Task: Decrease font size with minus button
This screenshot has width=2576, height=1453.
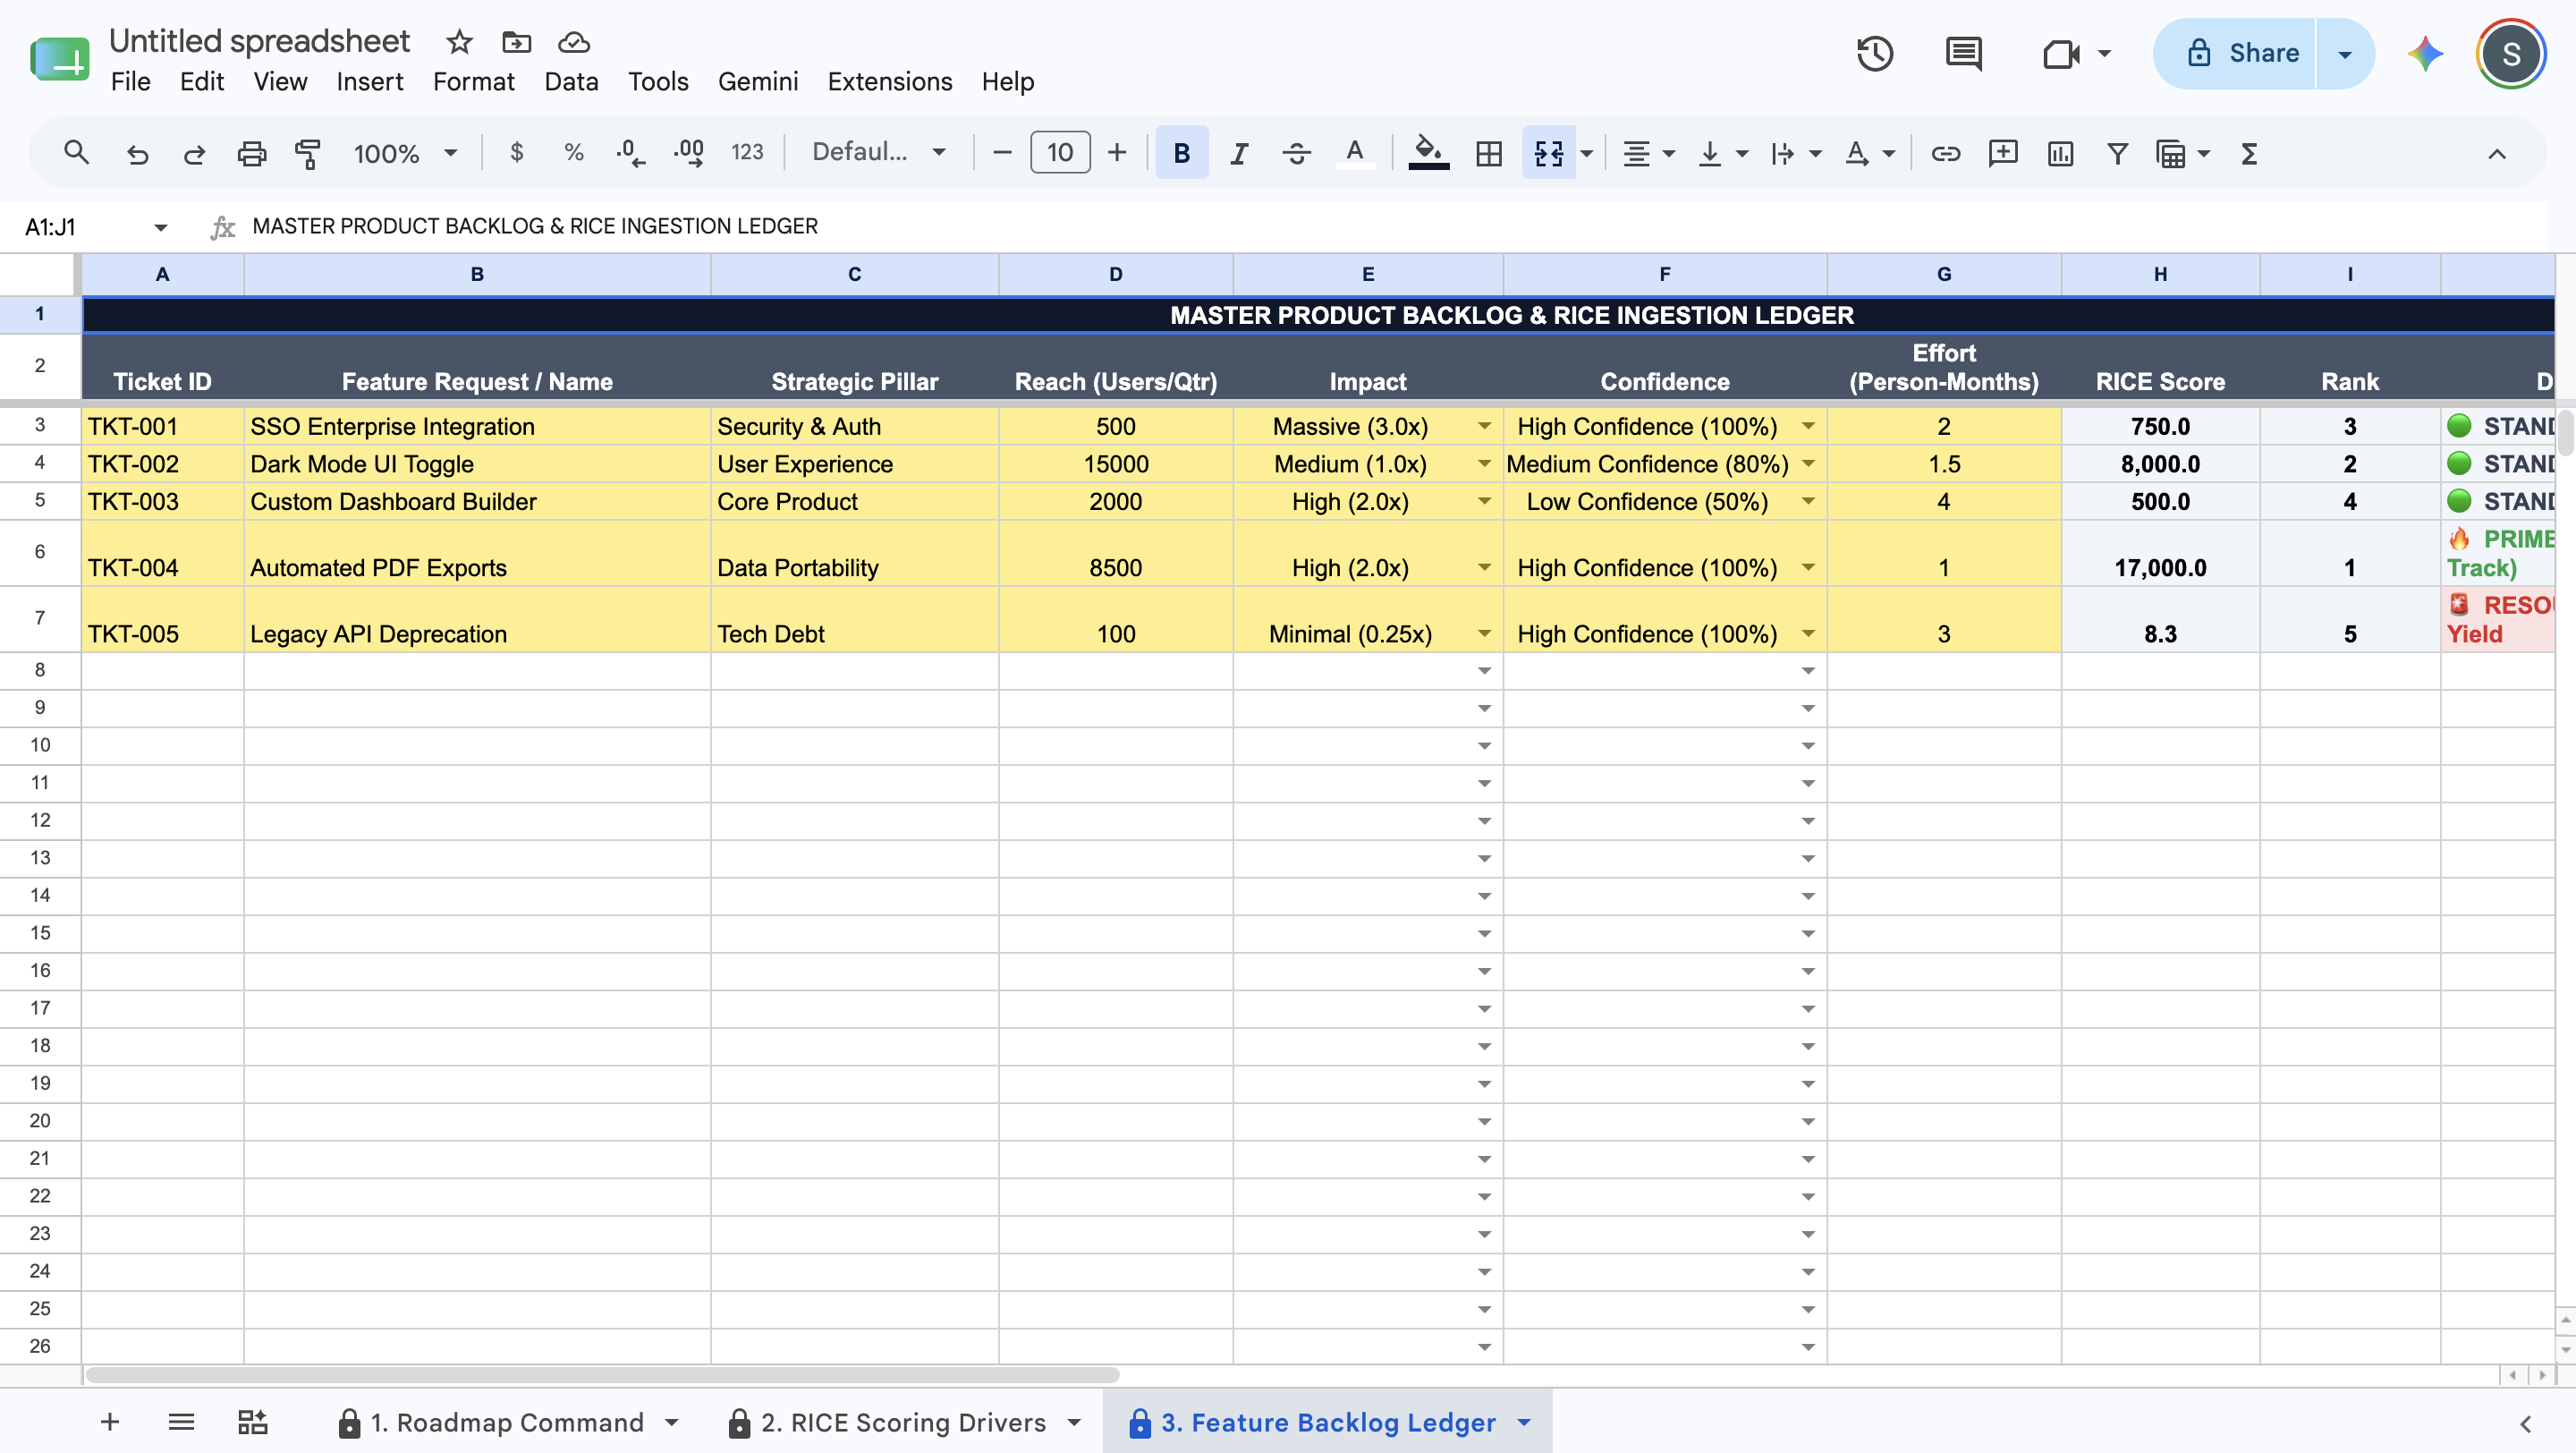Action: 1002,153
